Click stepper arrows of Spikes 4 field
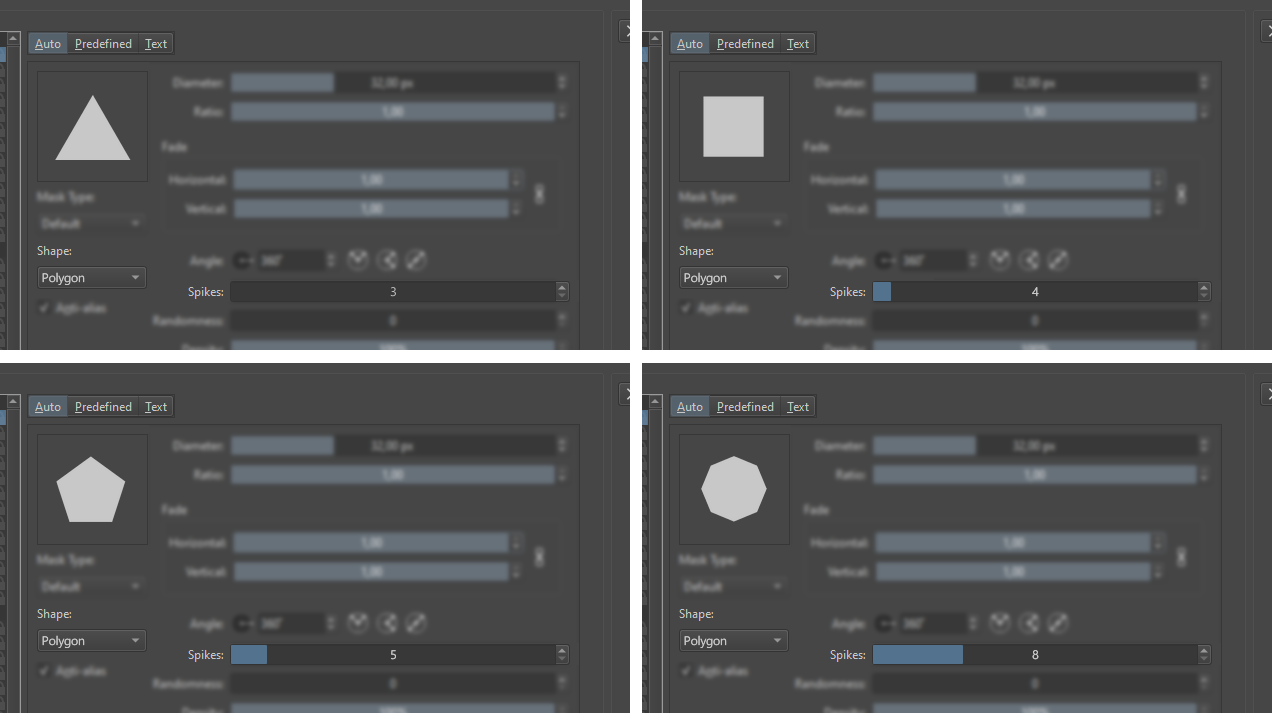The image size is (1272, 713). [x=1204, y=292]
